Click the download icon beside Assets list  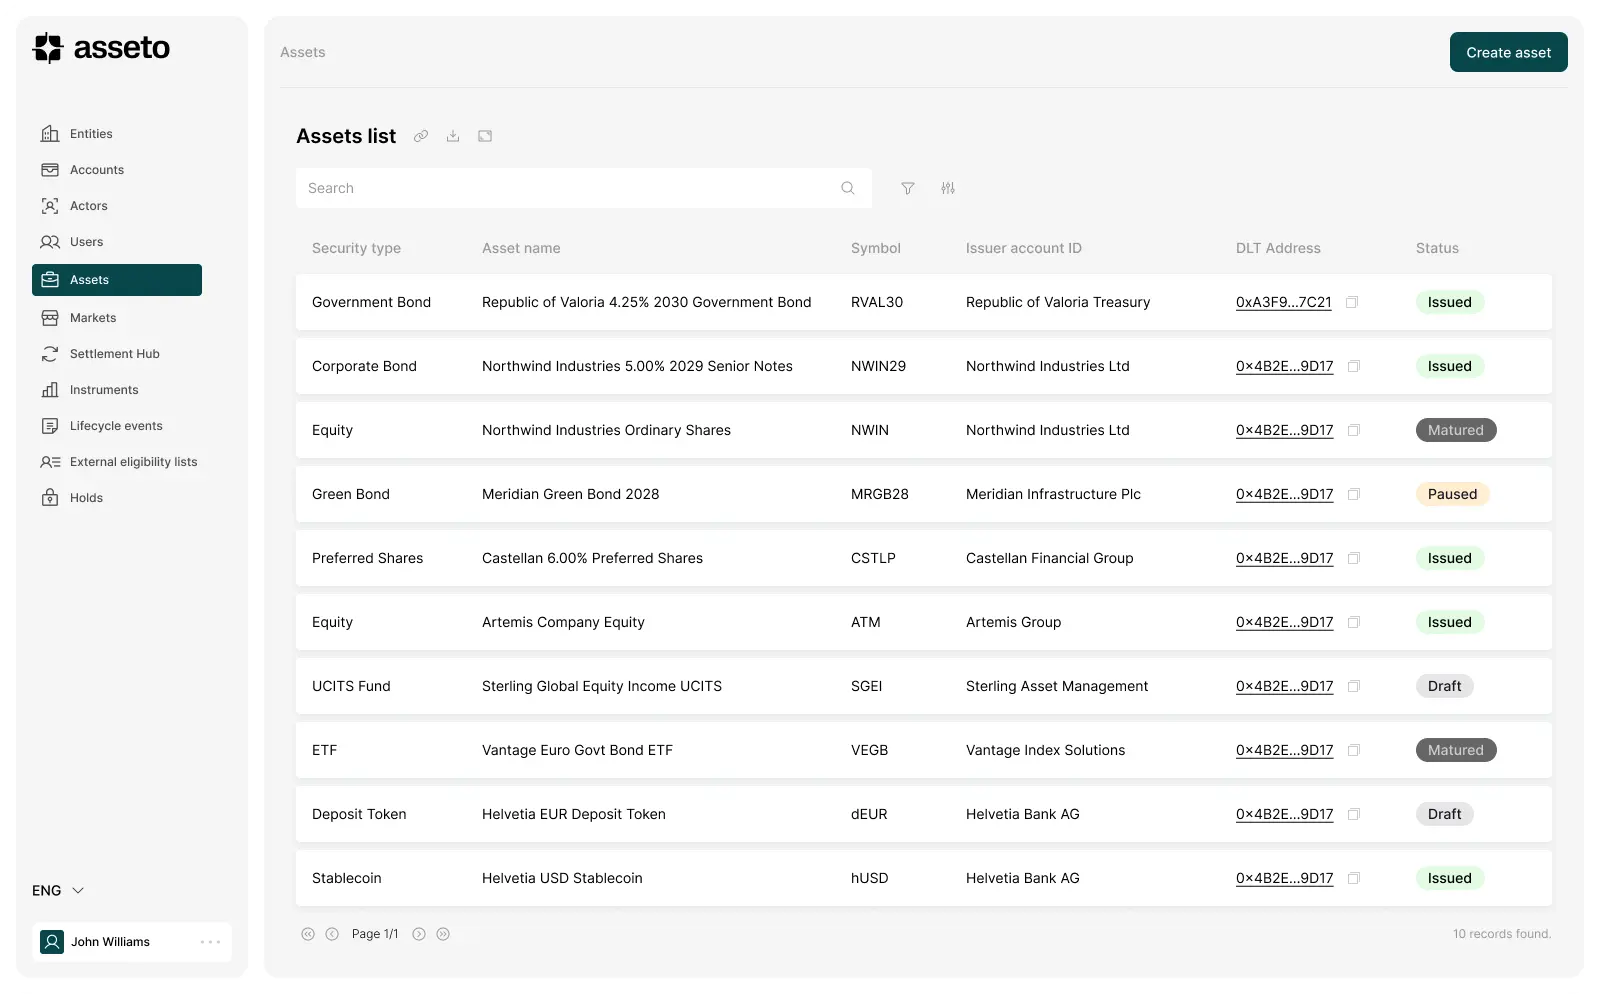pyautogui.click(x=453, y=136)
